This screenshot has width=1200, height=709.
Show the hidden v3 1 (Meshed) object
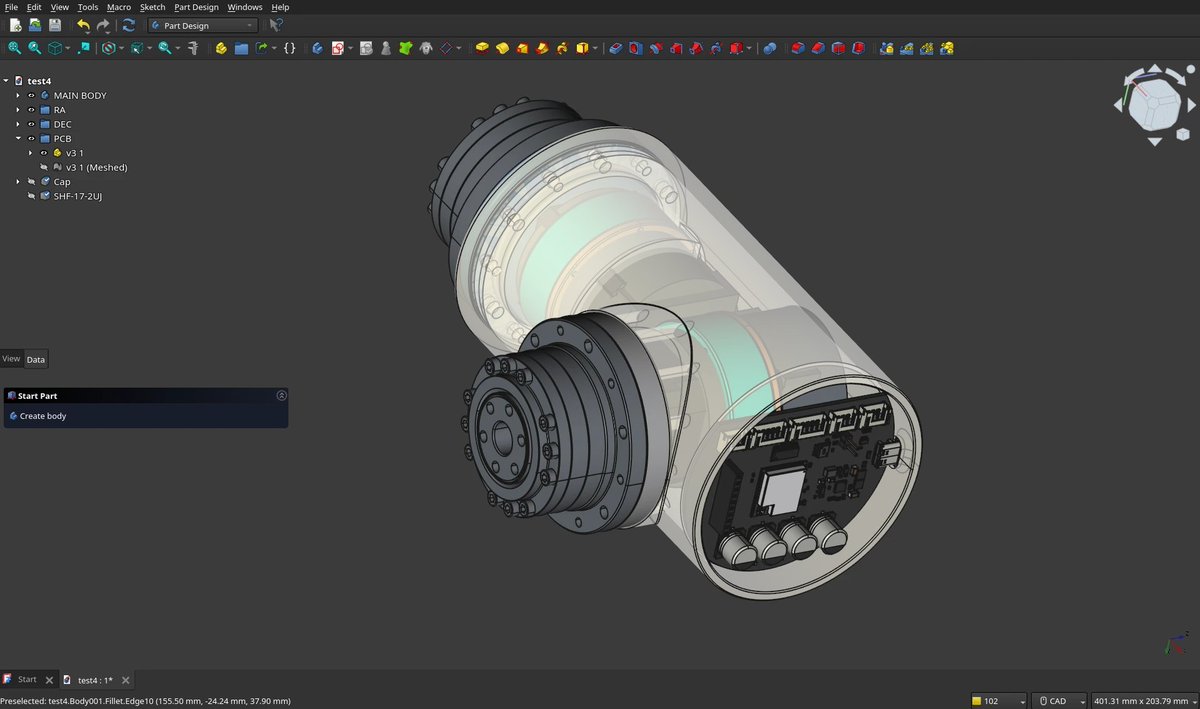[x=44, y=167]
